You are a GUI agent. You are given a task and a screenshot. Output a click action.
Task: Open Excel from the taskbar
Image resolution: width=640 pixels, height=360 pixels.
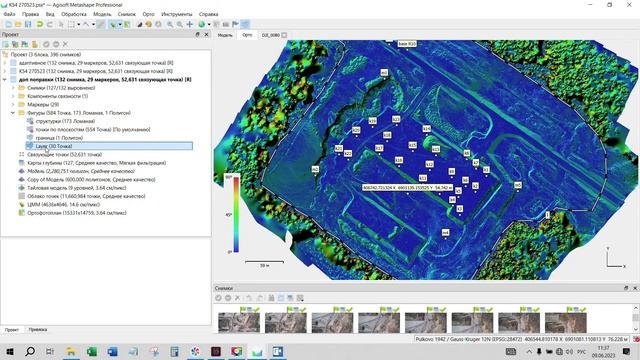[92, 351]
